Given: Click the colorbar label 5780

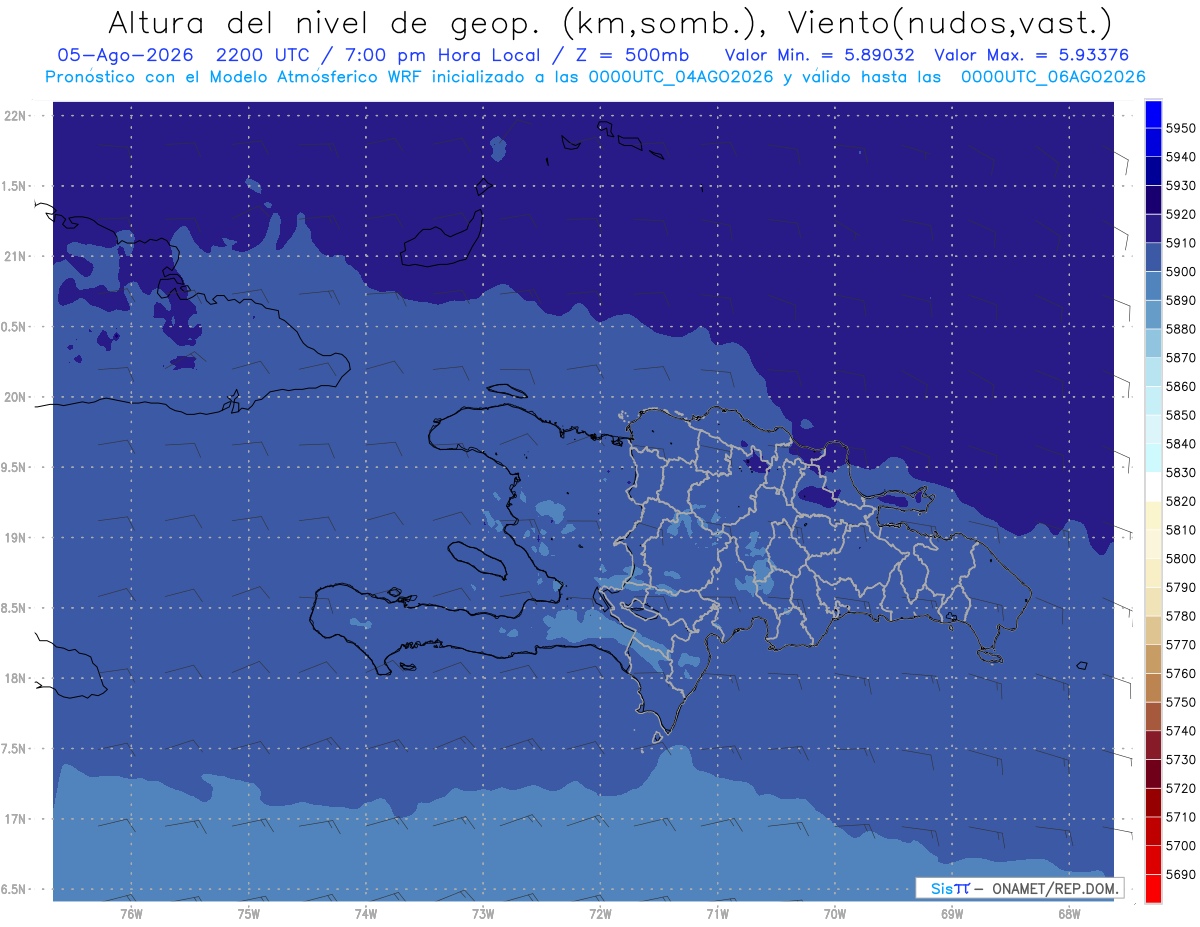Looking at the screenshot, I should [1181, 616].
